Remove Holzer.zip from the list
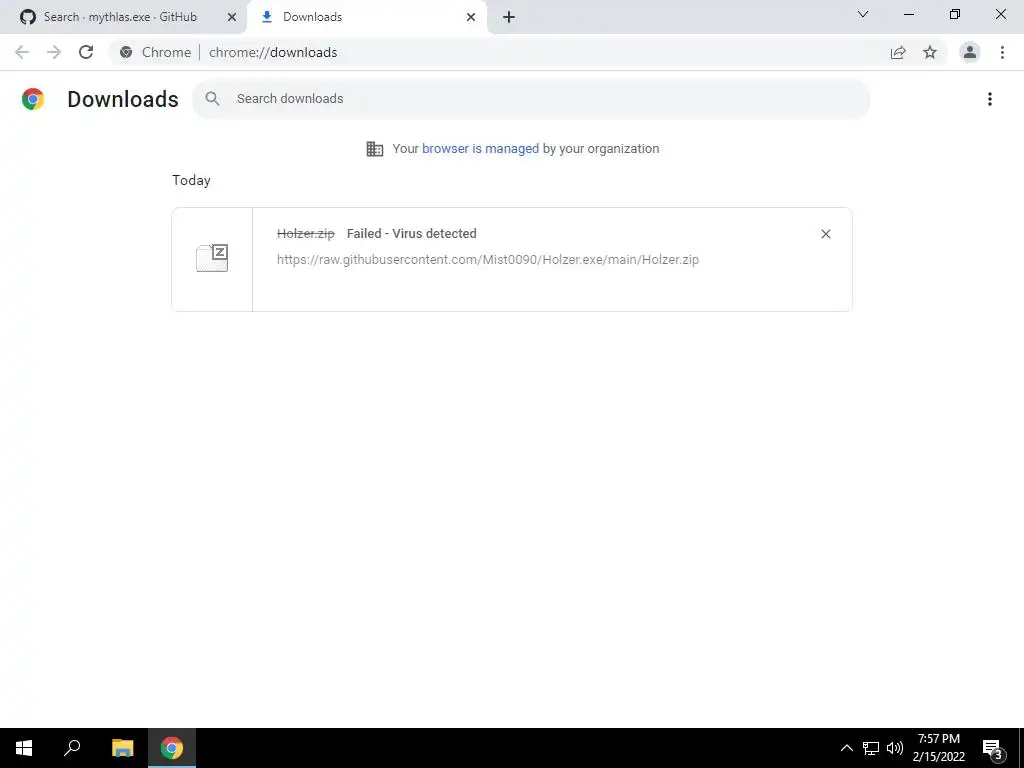 pyautogui.click(x=825, y=234)
